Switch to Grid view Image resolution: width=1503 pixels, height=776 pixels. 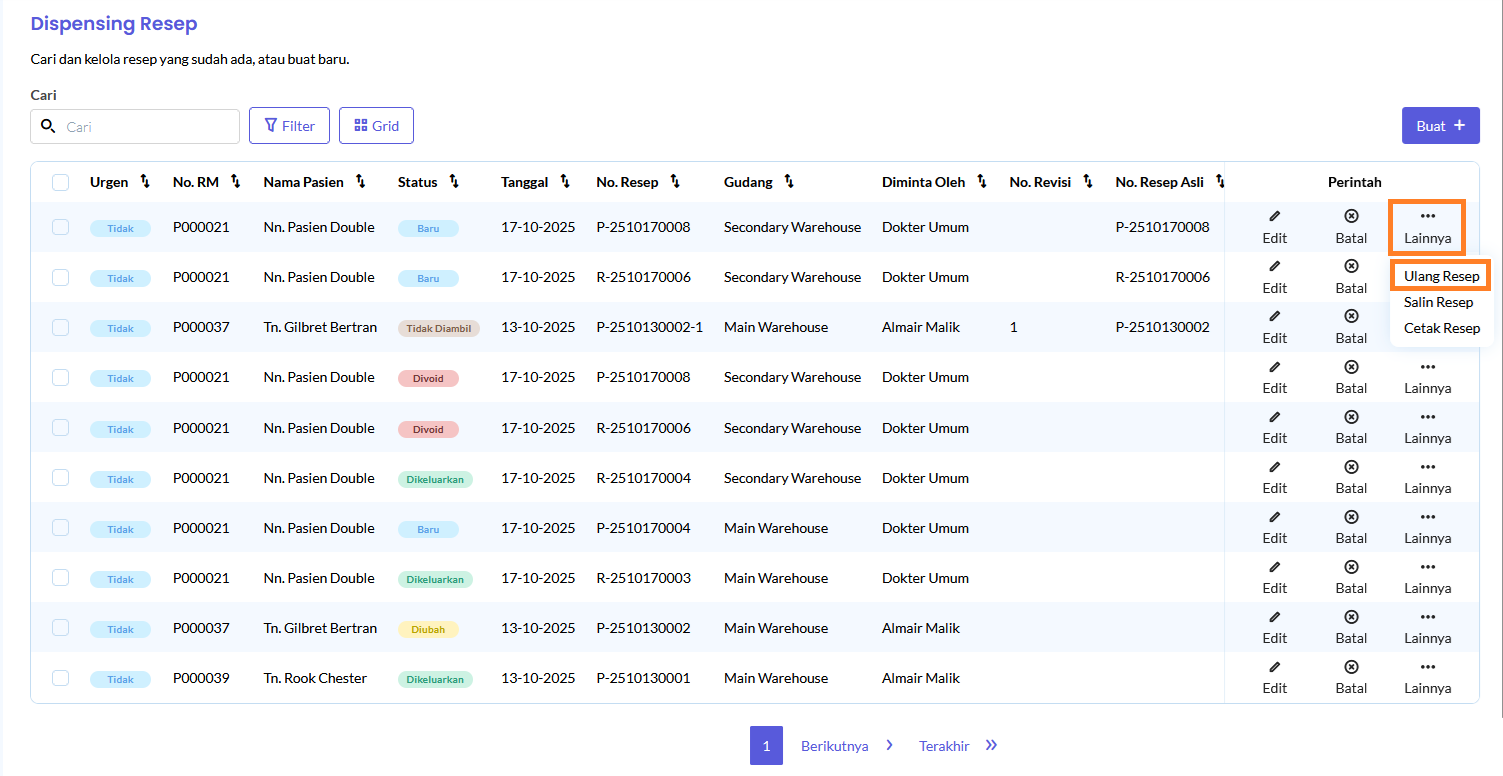click(376, 126)
